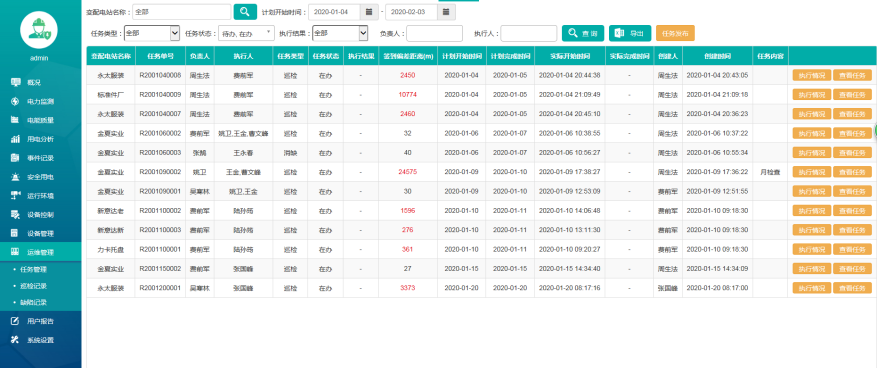The image size is (877, 368).
Task: Click 执行情况 for task R2001040009
Action: [812, 95]
